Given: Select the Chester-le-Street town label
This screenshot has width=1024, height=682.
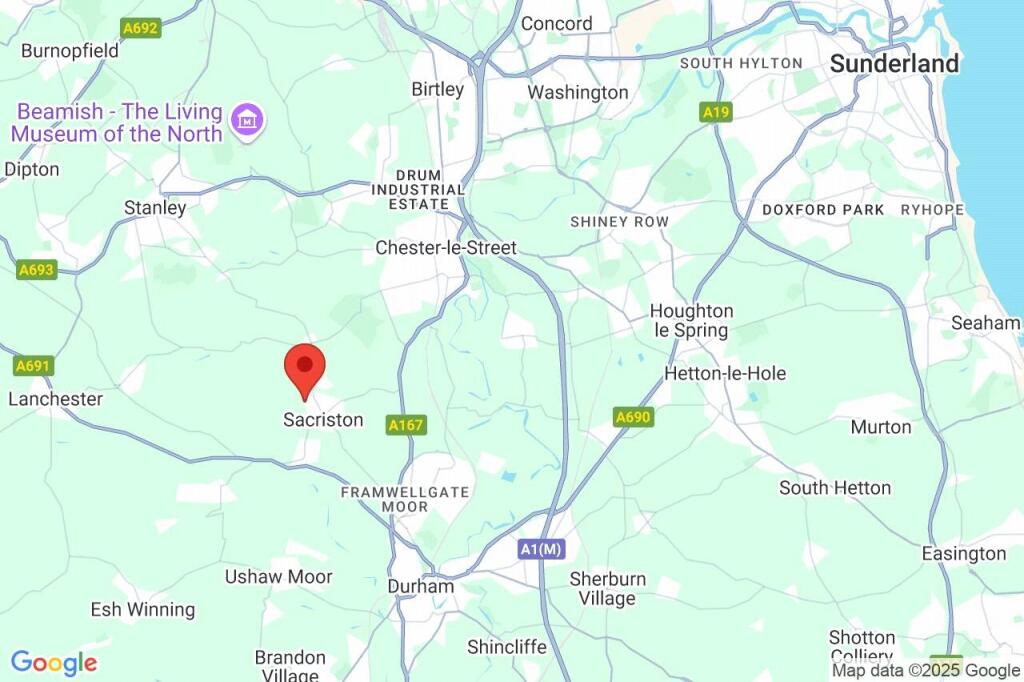Looking at the screenshot, I should [446, 248].
